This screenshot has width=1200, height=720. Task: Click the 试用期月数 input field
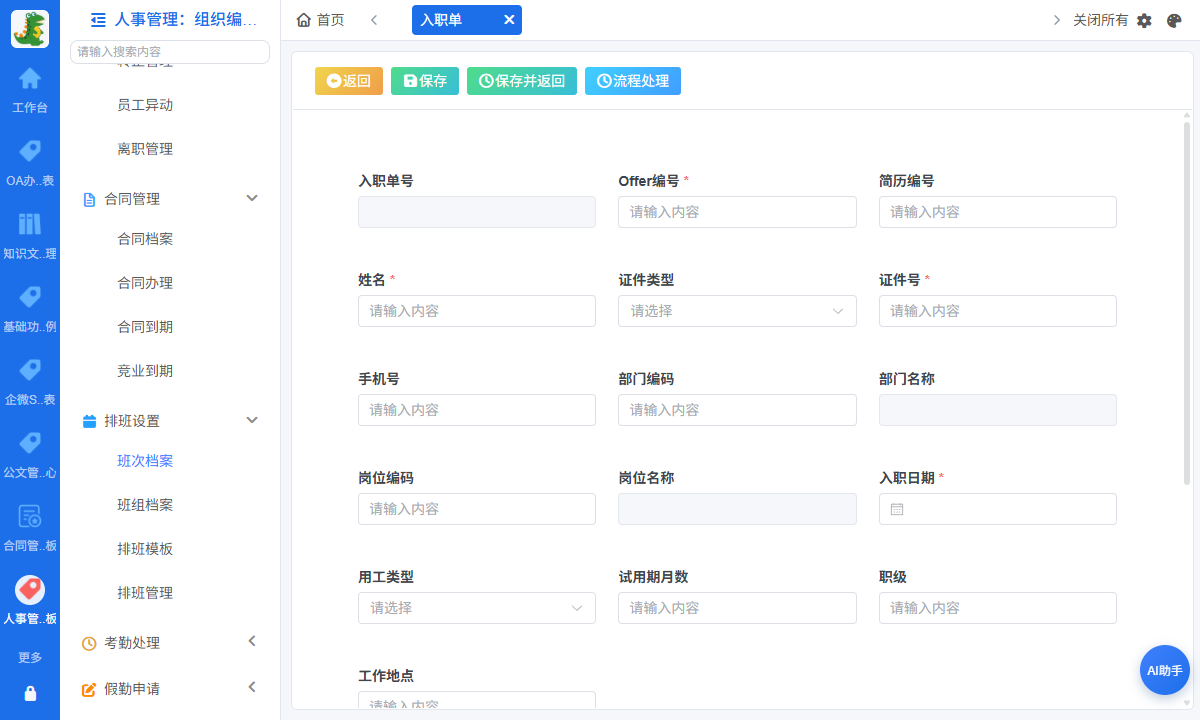(x=737, y=608)
